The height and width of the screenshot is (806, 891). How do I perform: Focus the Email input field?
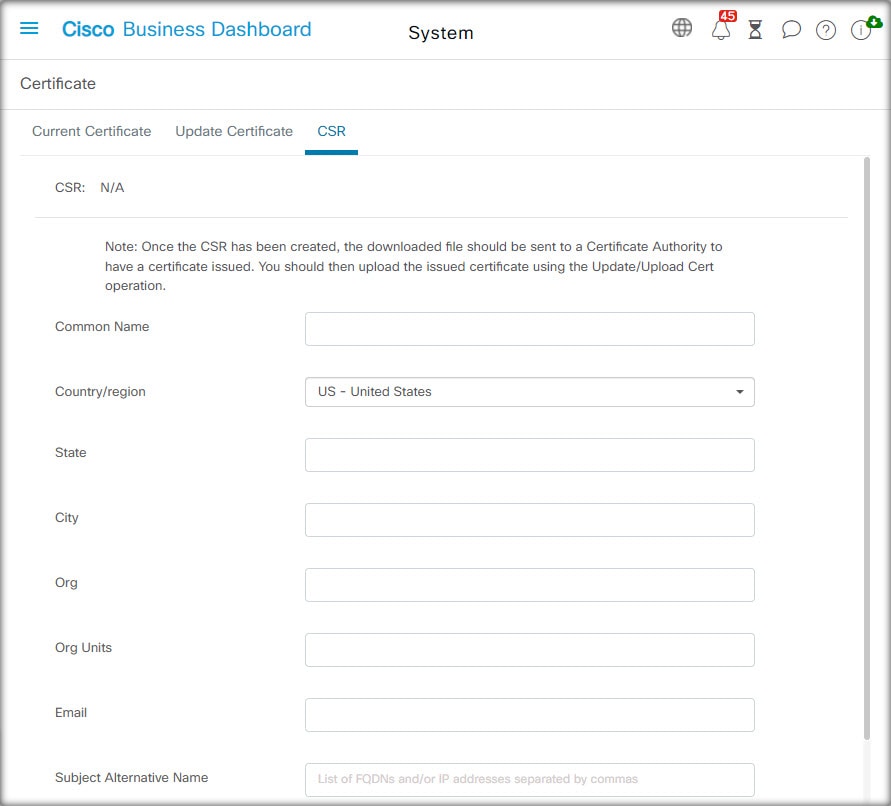click(x=529, y=714)
